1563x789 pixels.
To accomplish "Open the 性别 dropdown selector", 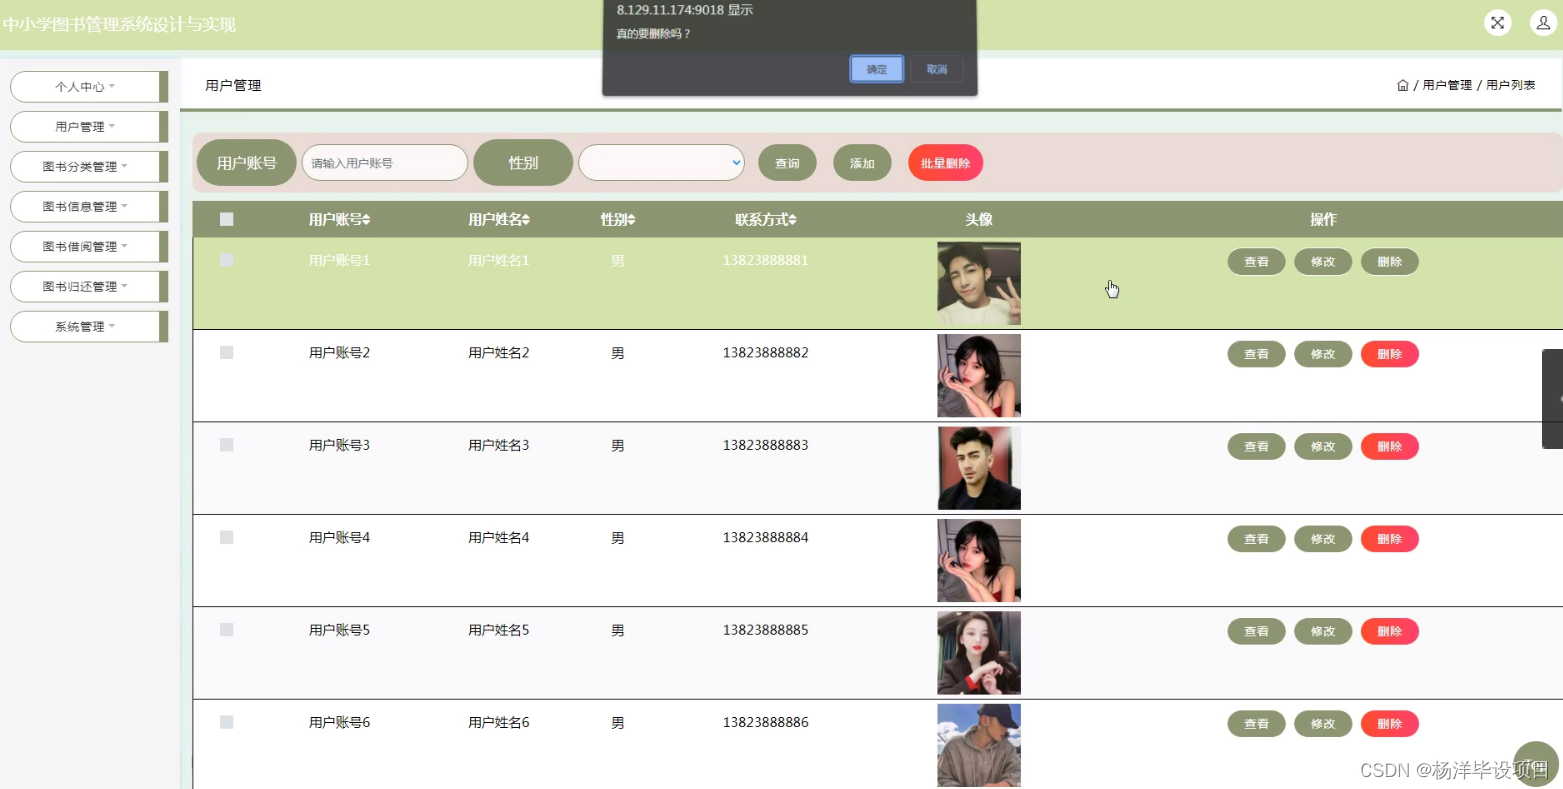I will [x=660, y=162].
